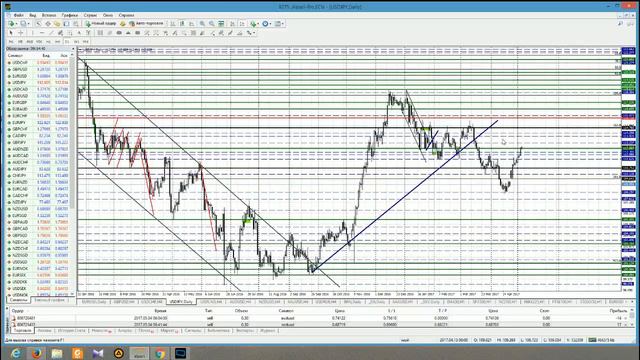Switch timeframe to H1
Image resolution: width=640 pixels, height=360 pixels.
[x=48, y=42]
